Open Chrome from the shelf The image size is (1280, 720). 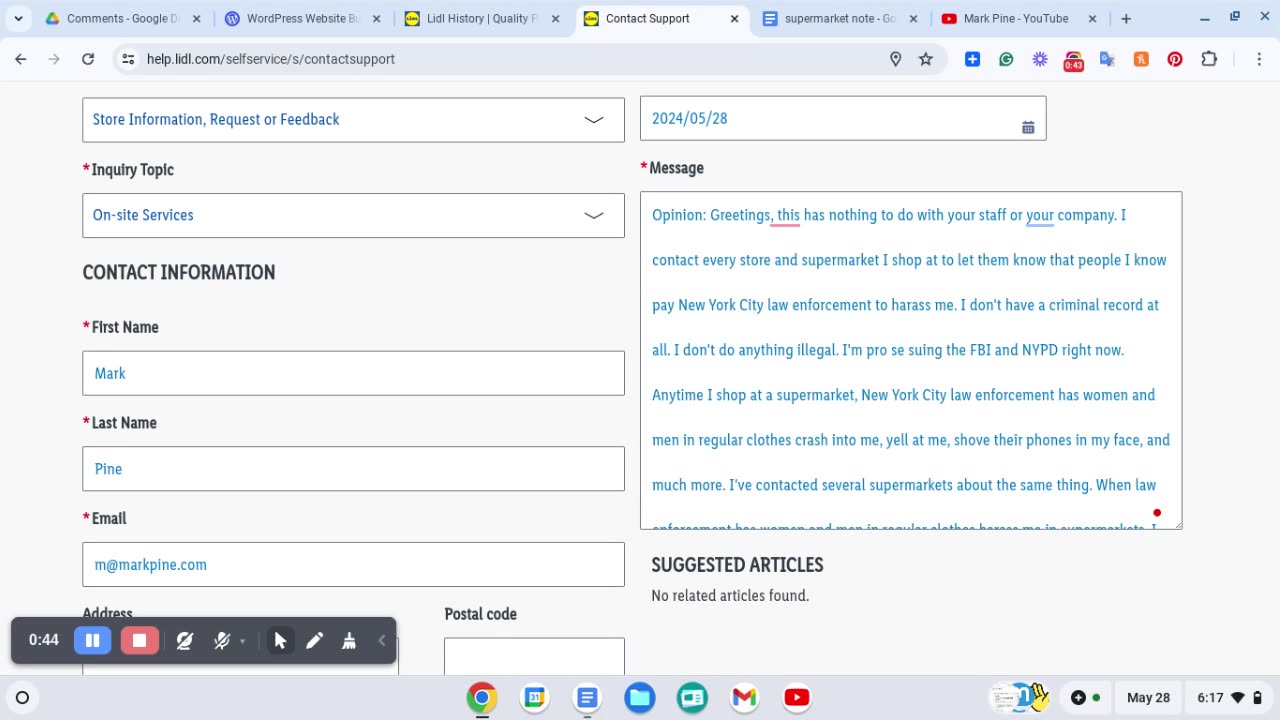(482, 698)
